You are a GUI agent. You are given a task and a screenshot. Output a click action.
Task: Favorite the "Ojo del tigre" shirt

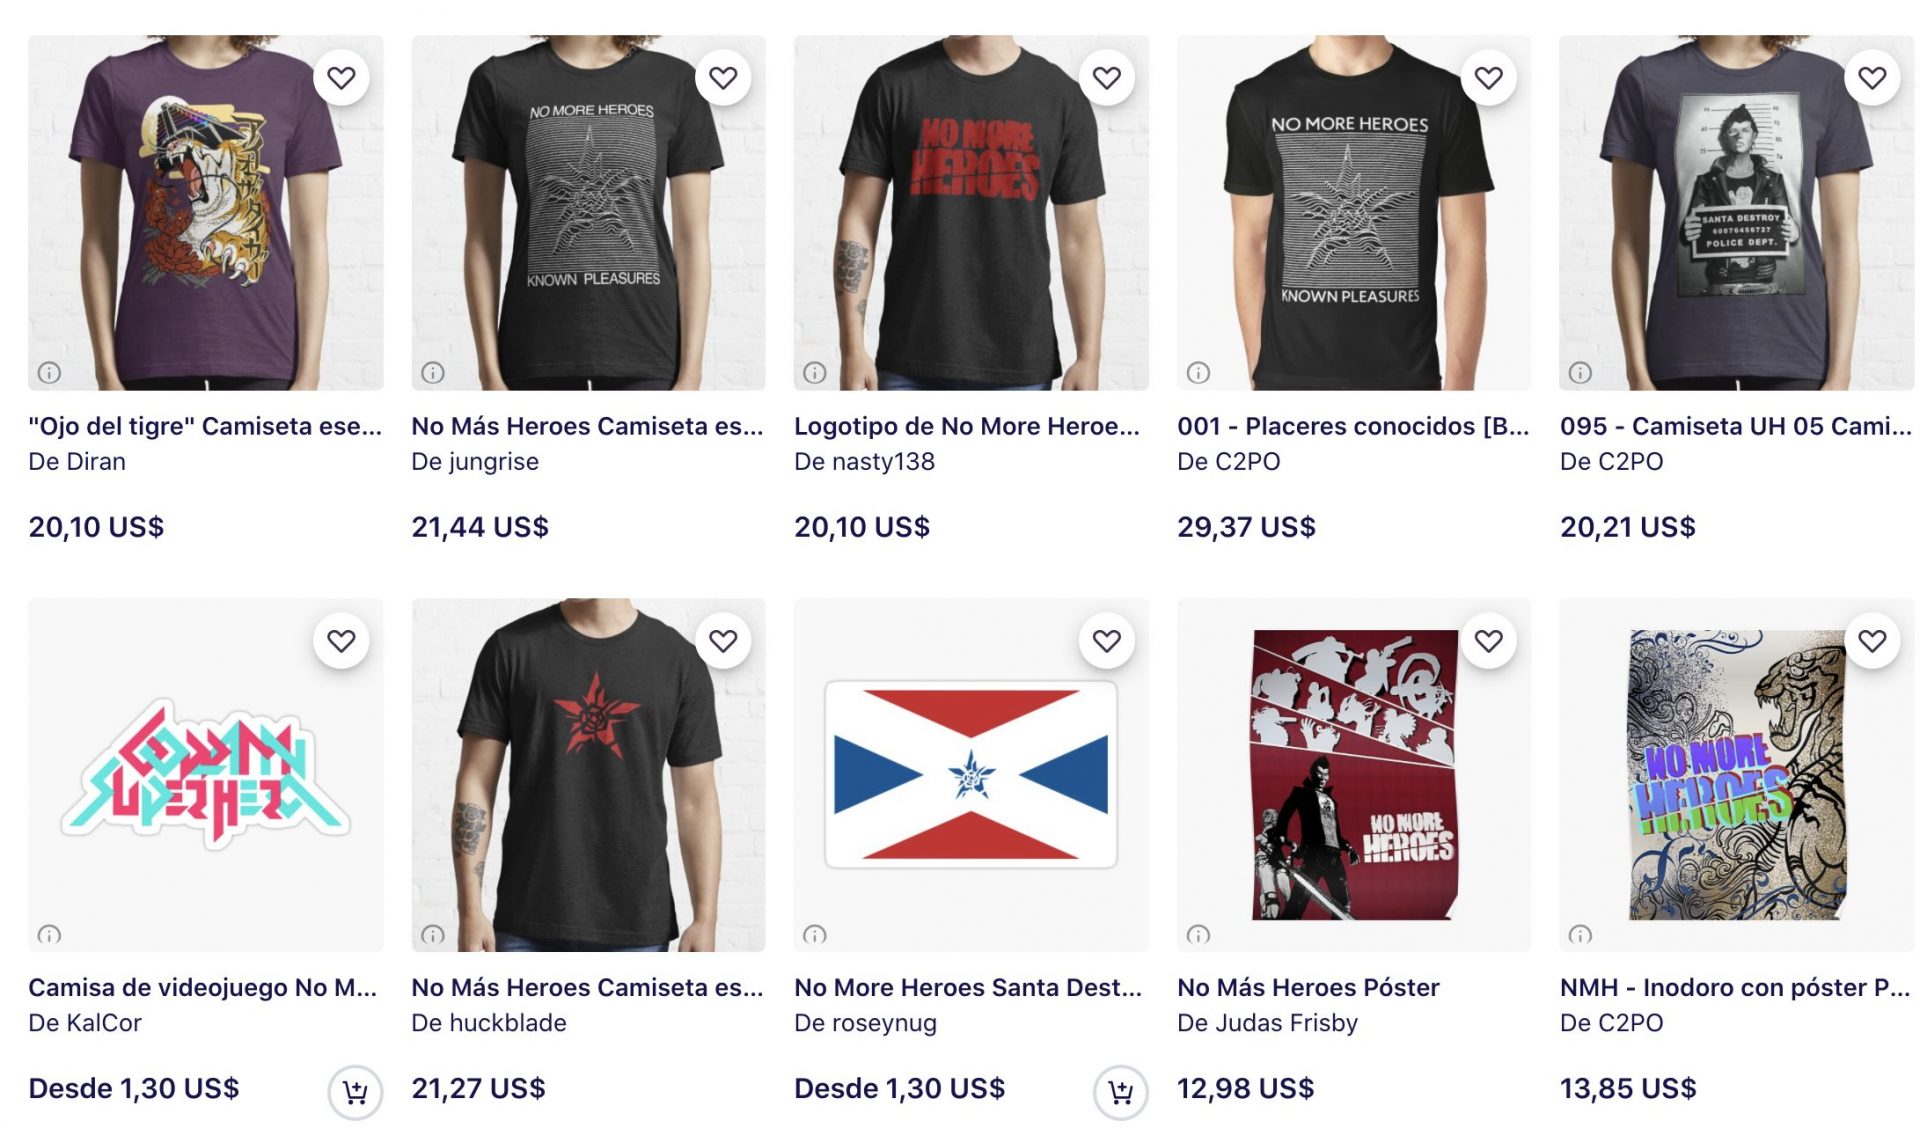point(341,77)
